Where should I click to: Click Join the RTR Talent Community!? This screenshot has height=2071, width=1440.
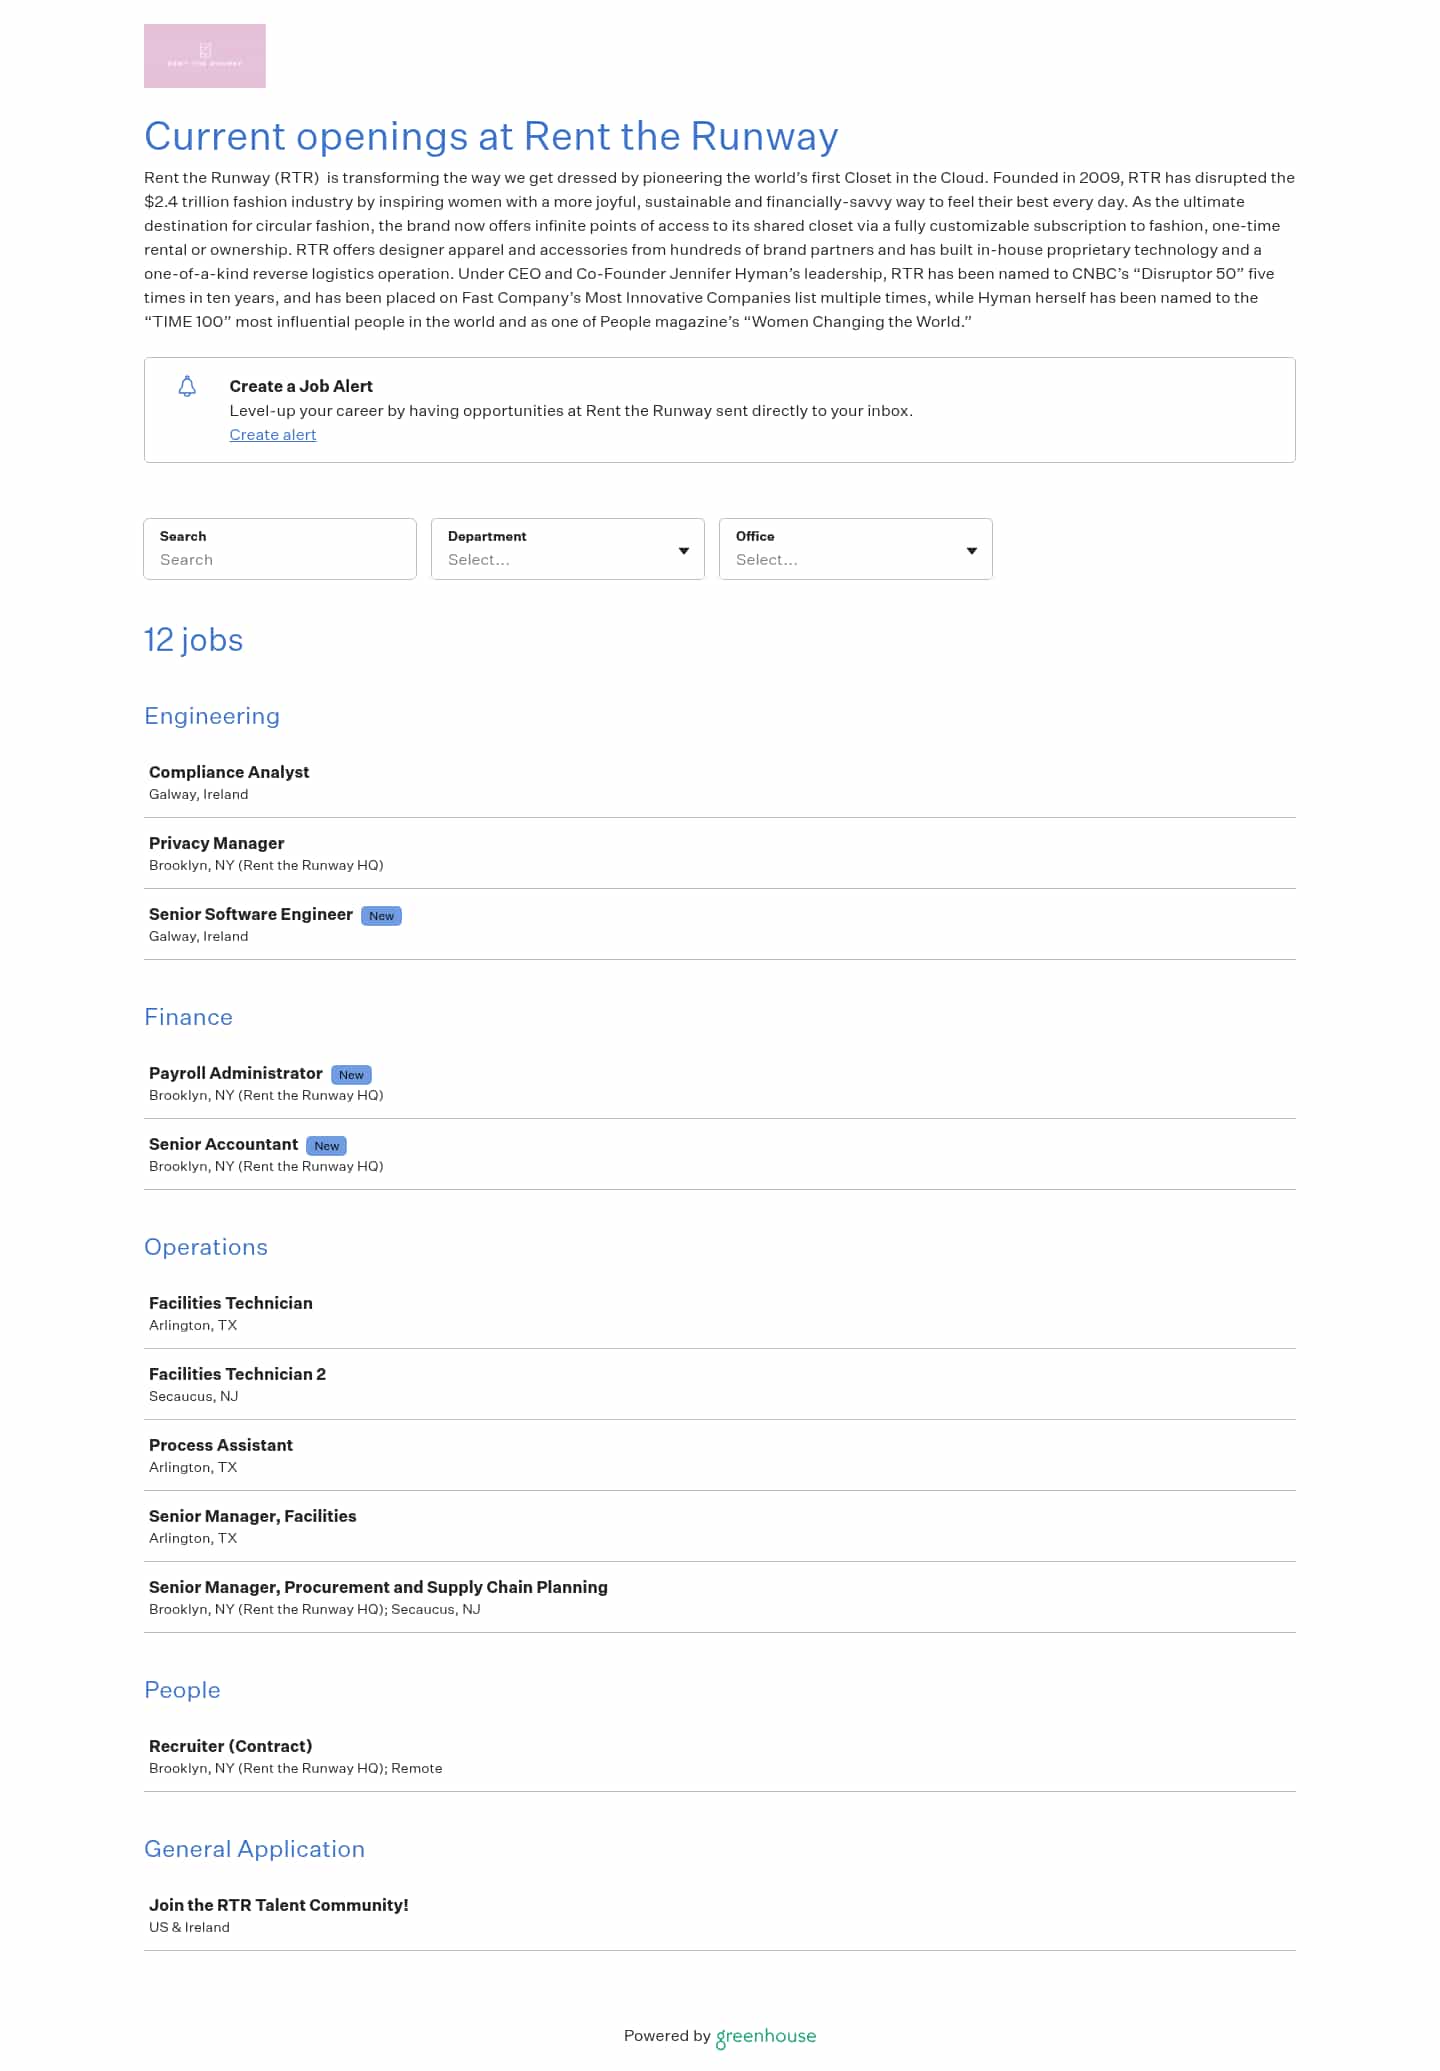pyautogui.click(x=279, y=1905)
